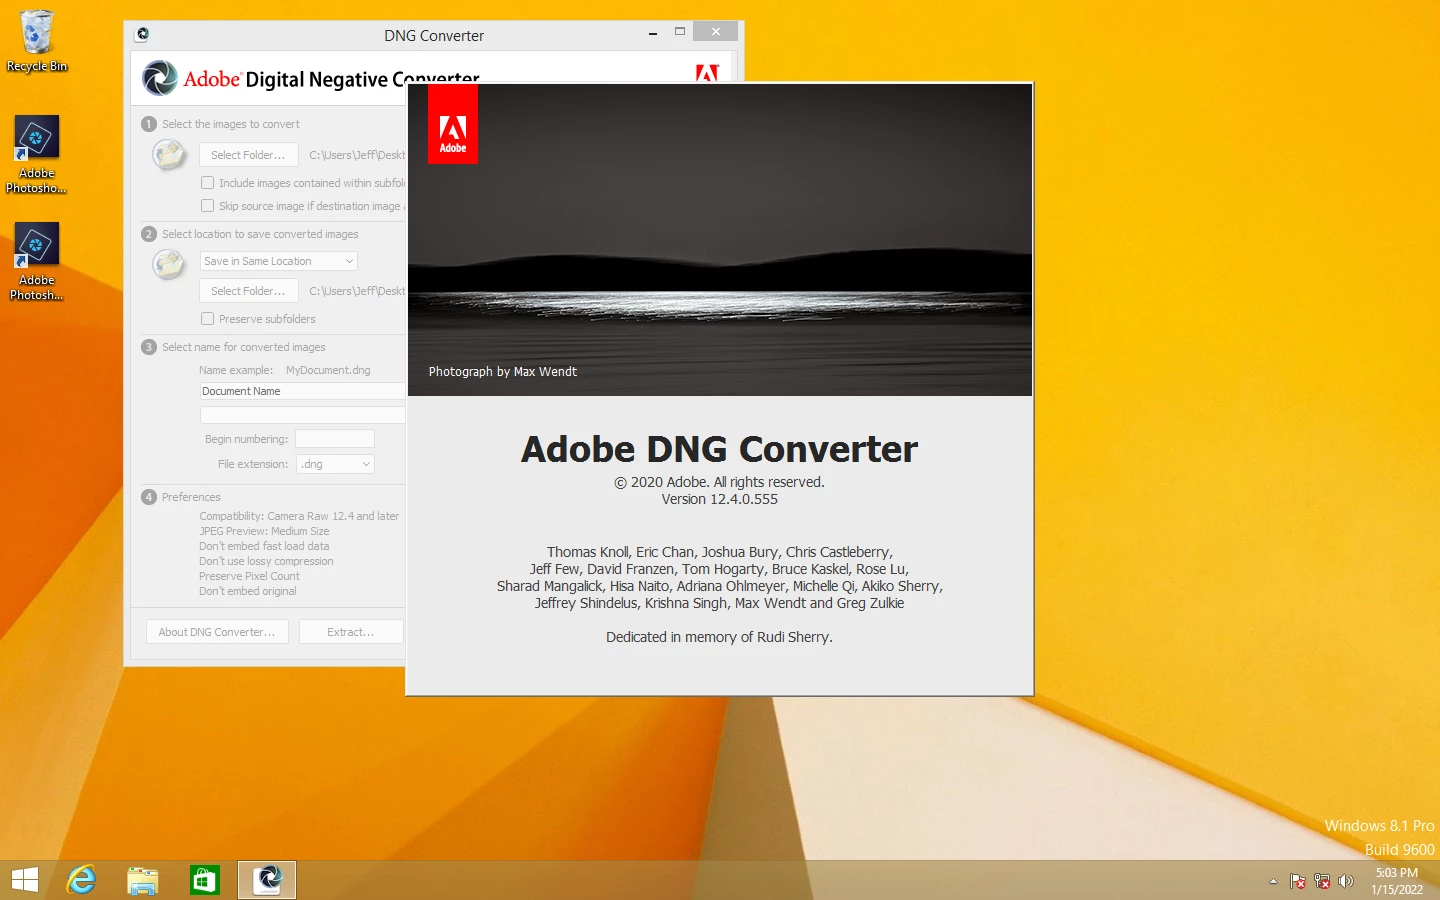Click the empty second name field
The height and width of the screenshot is (900, 1440).
[x=302, y=415]
